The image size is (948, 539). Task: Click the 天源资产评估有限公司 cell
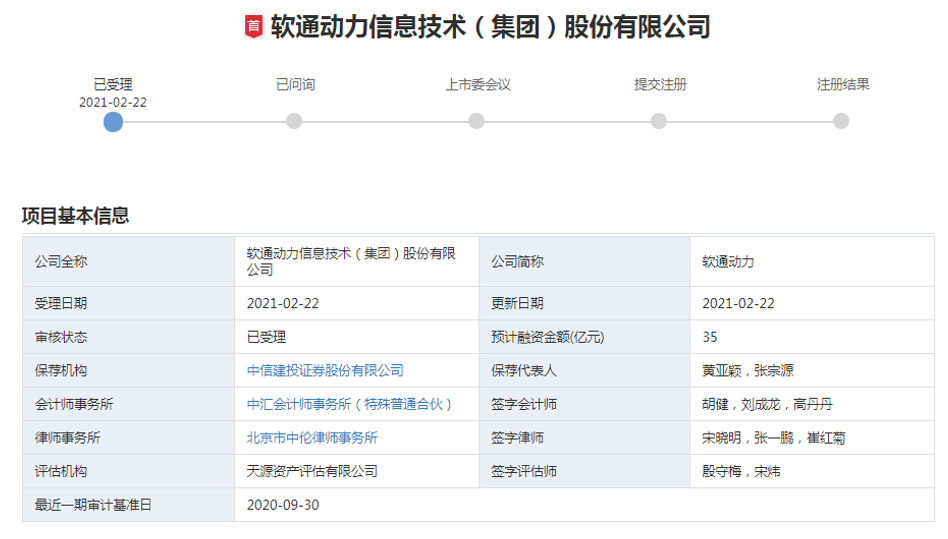(x=357, y=471)
